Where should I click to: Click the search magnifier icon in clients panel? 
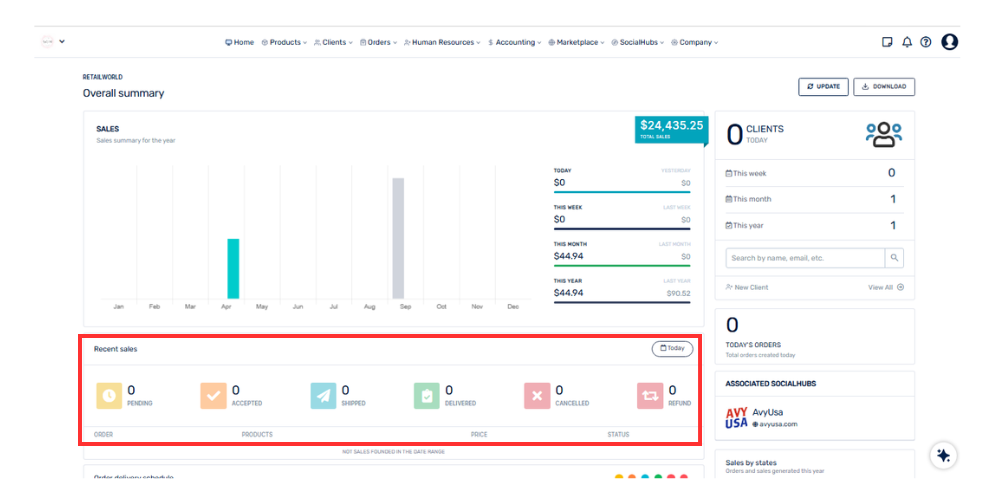tap(894, 258)
